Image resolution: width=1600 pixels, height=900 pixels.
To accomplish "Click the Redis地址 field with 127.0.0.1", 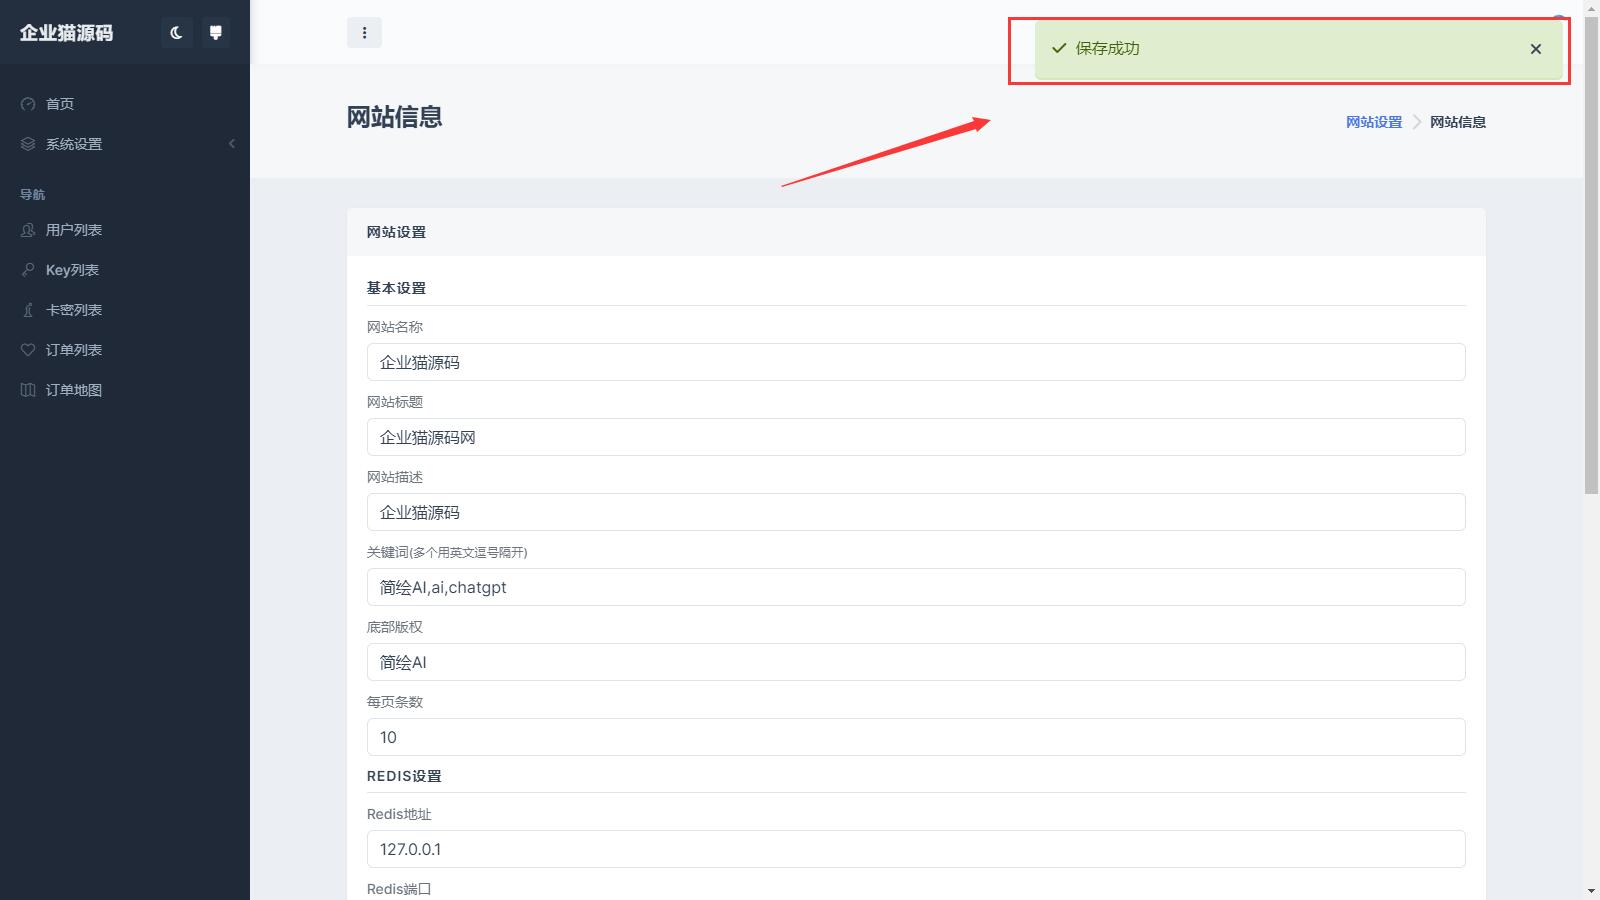I will (915, 849).
